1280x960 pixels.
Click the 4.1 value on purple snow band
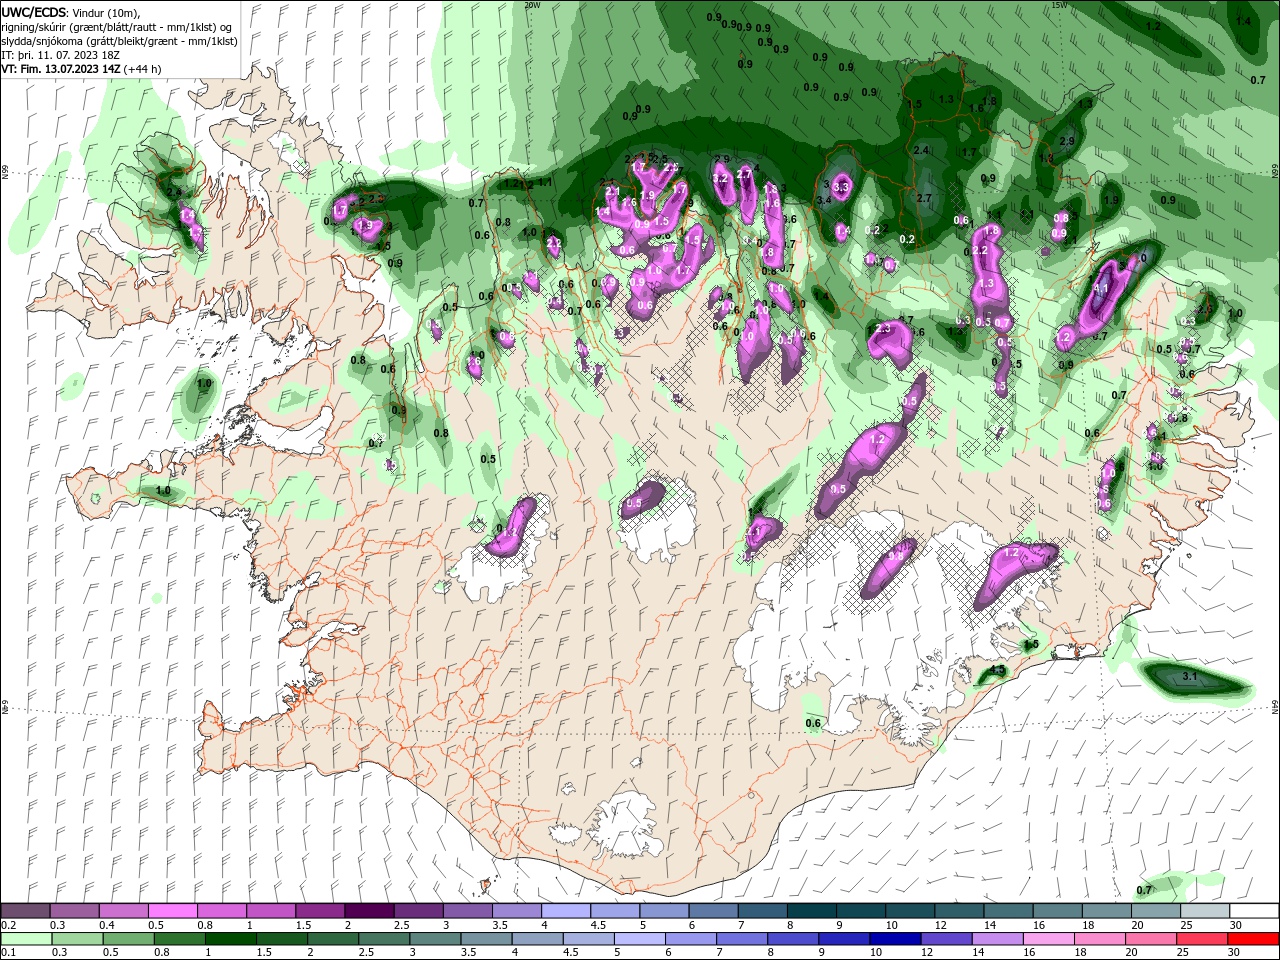click(1102, 288)
